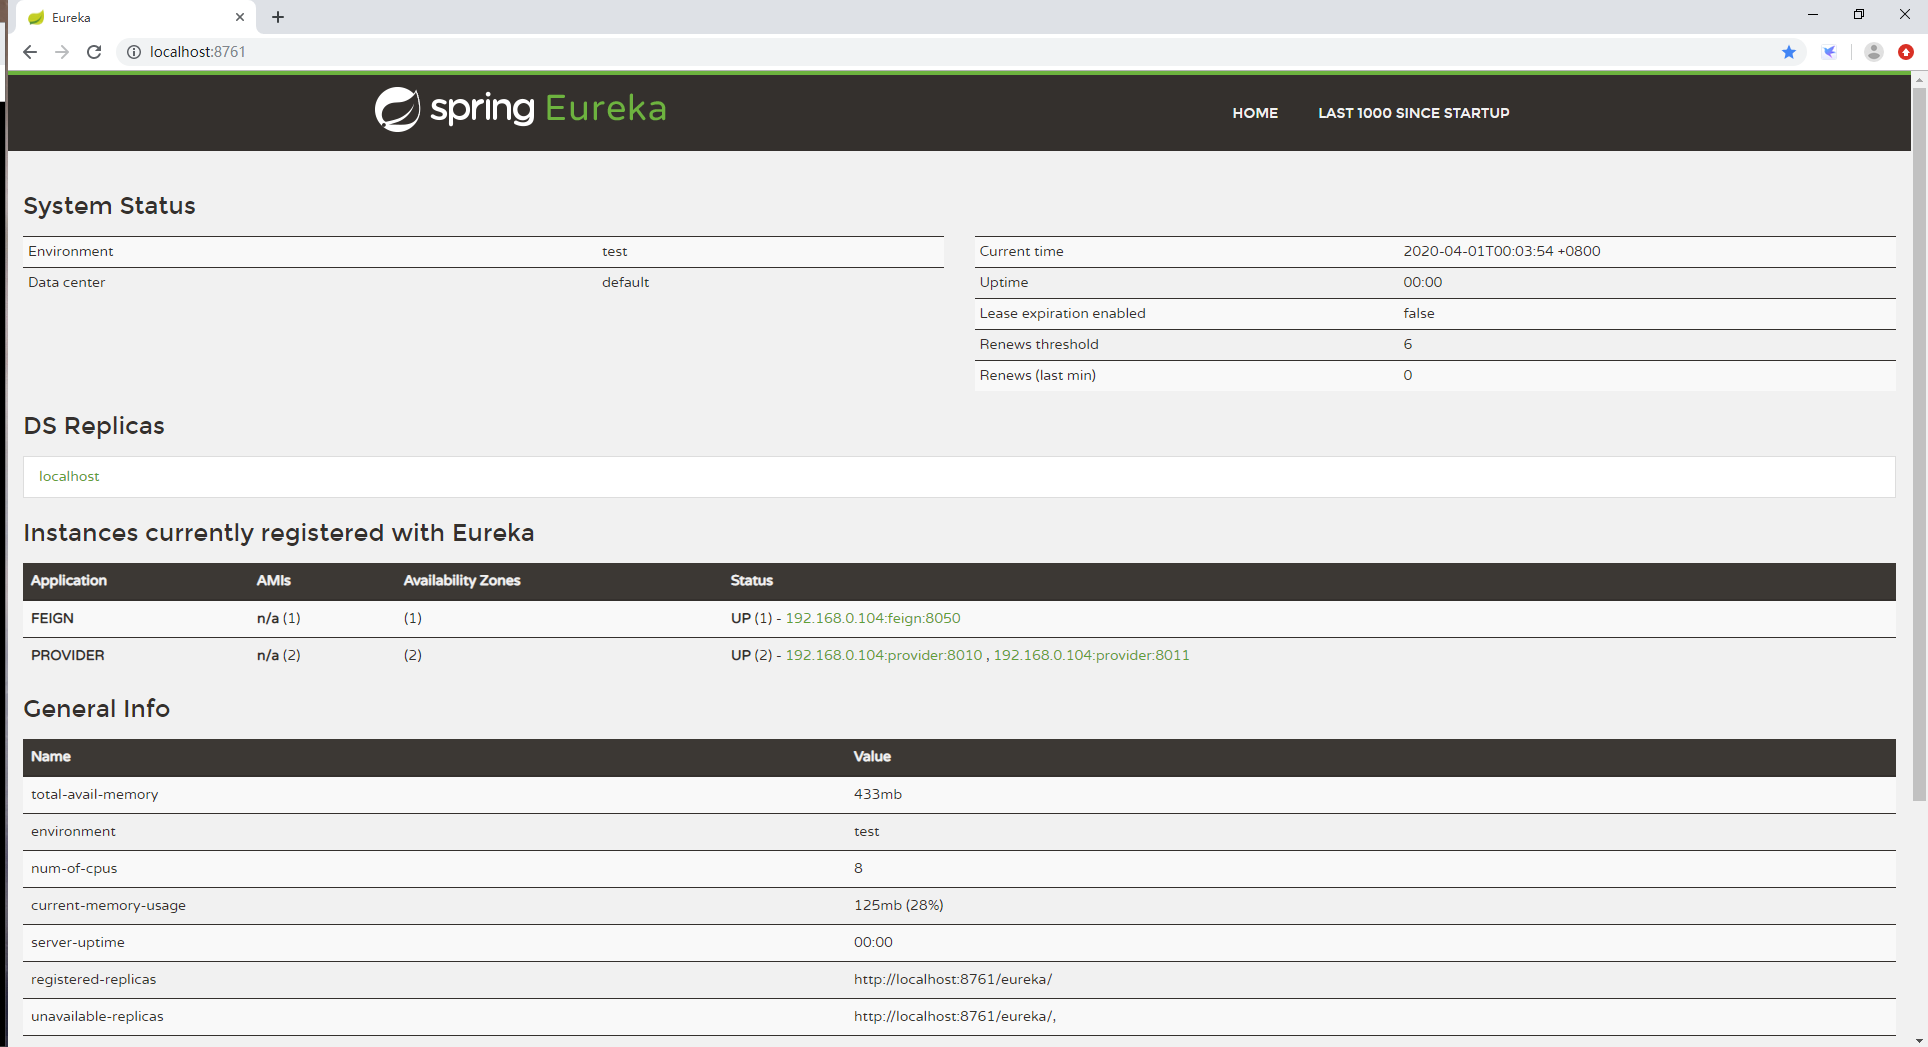The image size is (1928, 1047).
Task: Select the Eureka browser tab
Action: tap(136, 17)
